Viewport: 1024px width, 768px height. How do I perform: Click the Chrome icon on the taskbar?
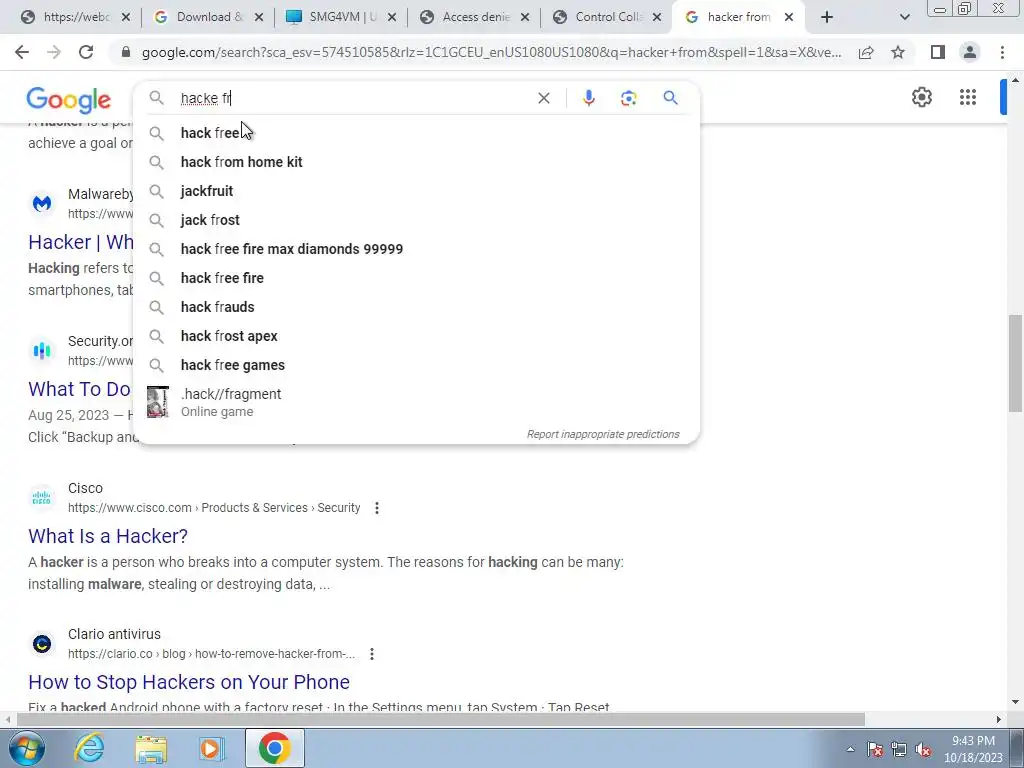click(x=274, y=748)
